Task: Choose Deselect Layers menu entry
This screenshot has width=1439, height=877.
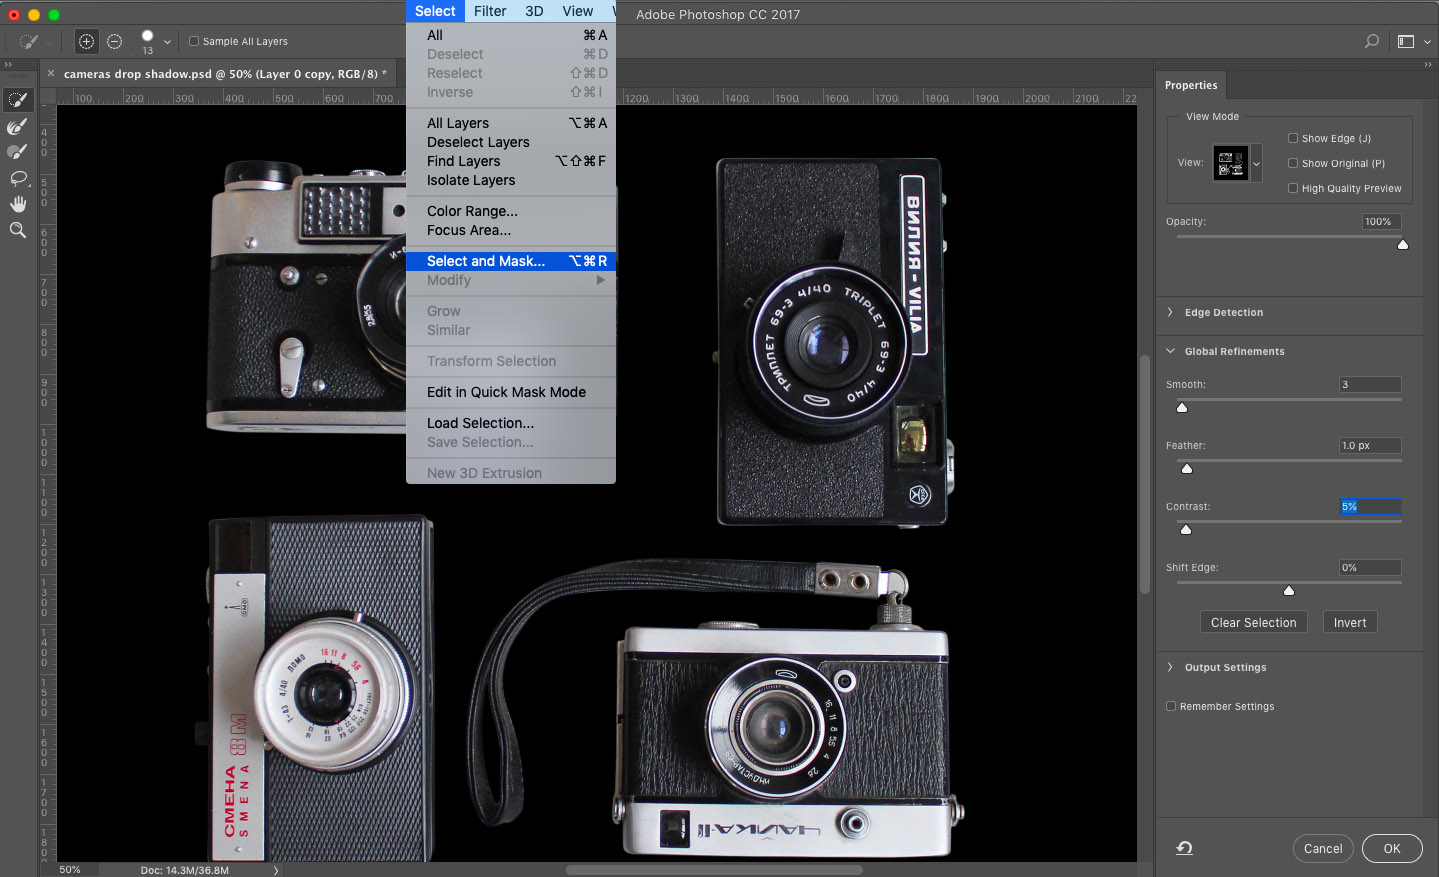Action: [511, 142]
